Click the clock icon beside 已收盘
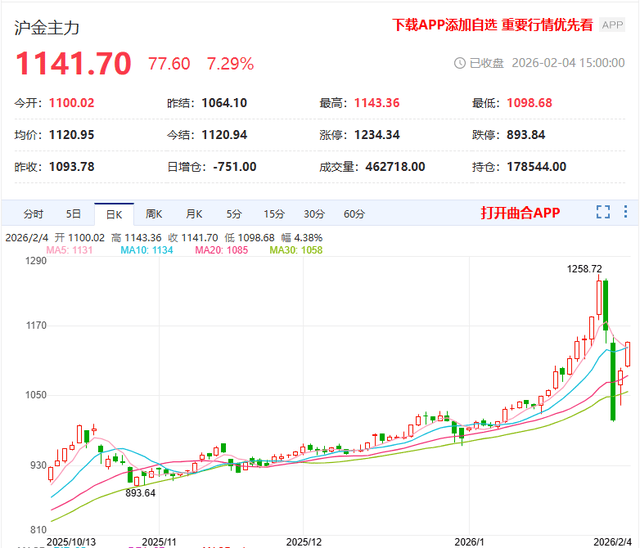The image size is (640, 548). tap(459, 62)
